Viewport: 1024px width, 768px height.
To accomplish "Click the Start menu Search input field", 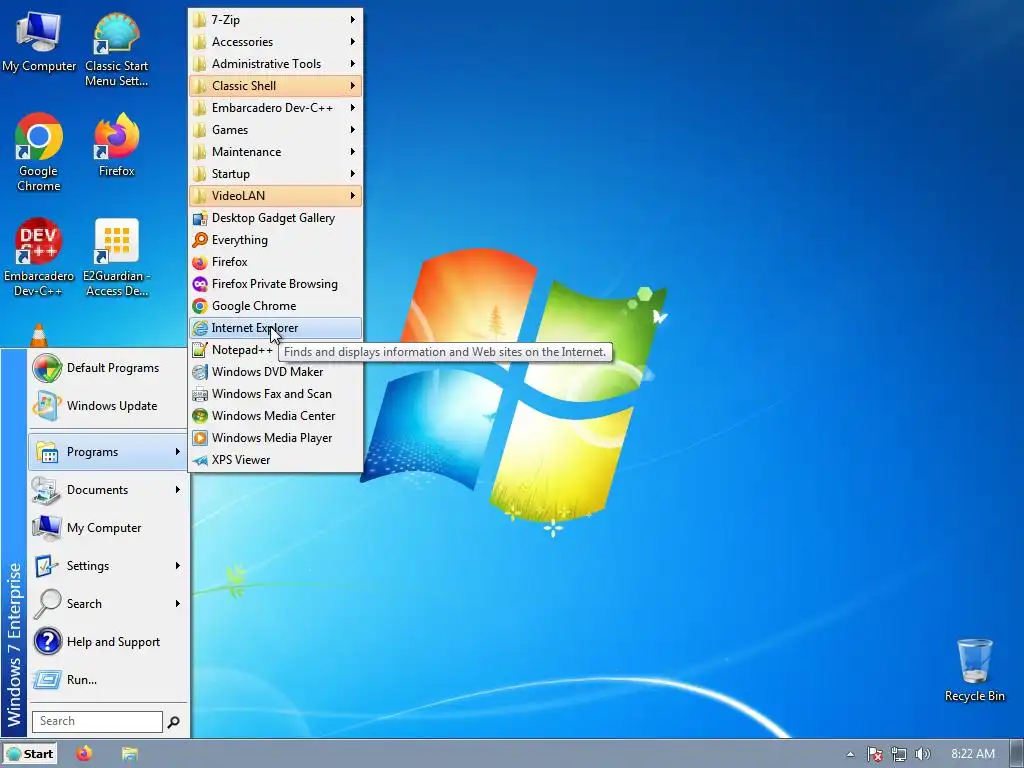I will [97, 721].
